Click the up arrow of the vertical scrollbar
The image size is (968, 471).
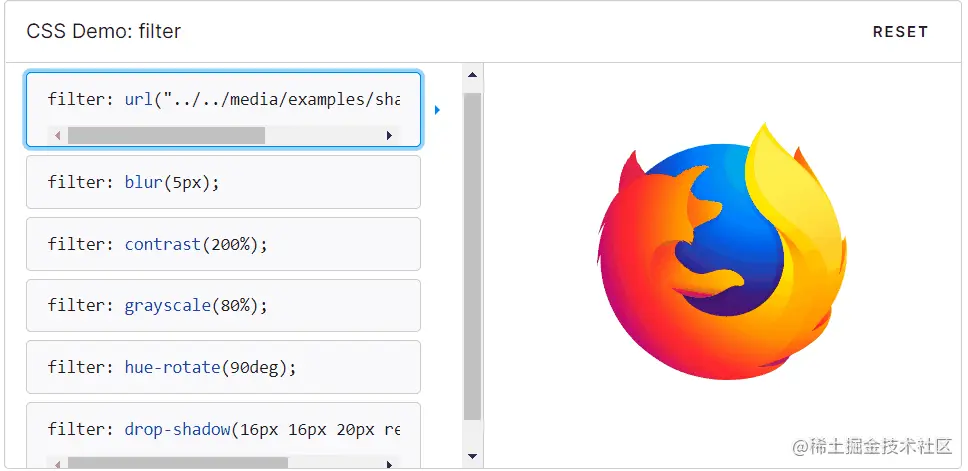tap(472, 75)
